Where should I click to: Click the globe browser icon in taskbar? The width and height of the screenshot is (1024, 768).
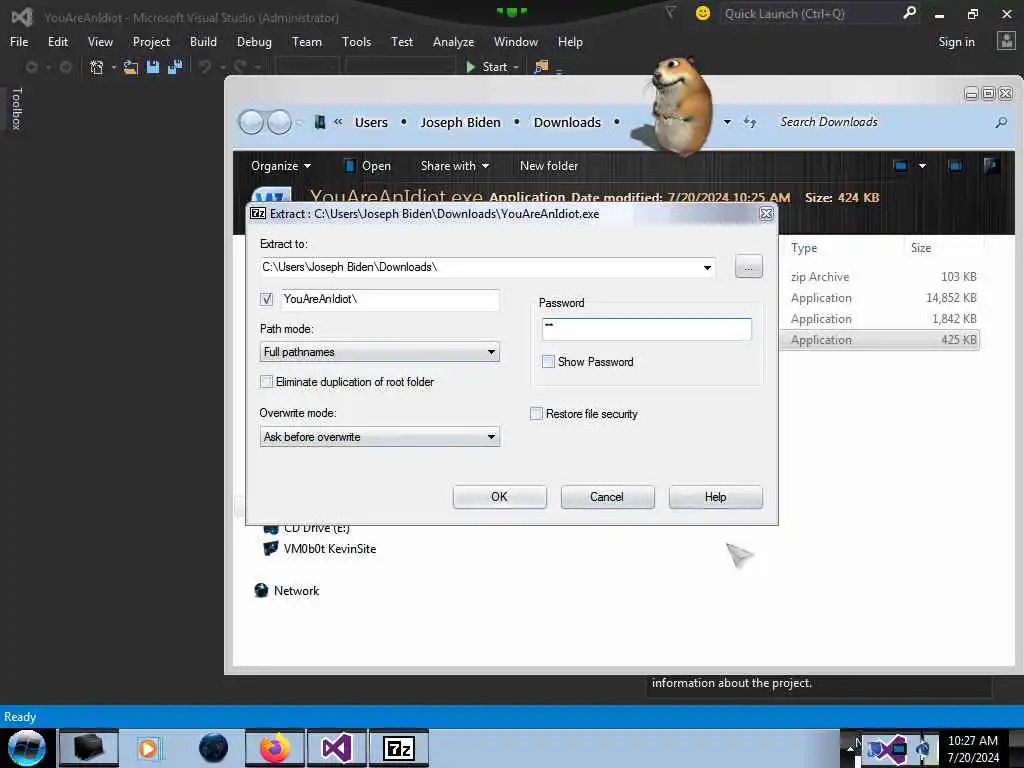point(214,748)
